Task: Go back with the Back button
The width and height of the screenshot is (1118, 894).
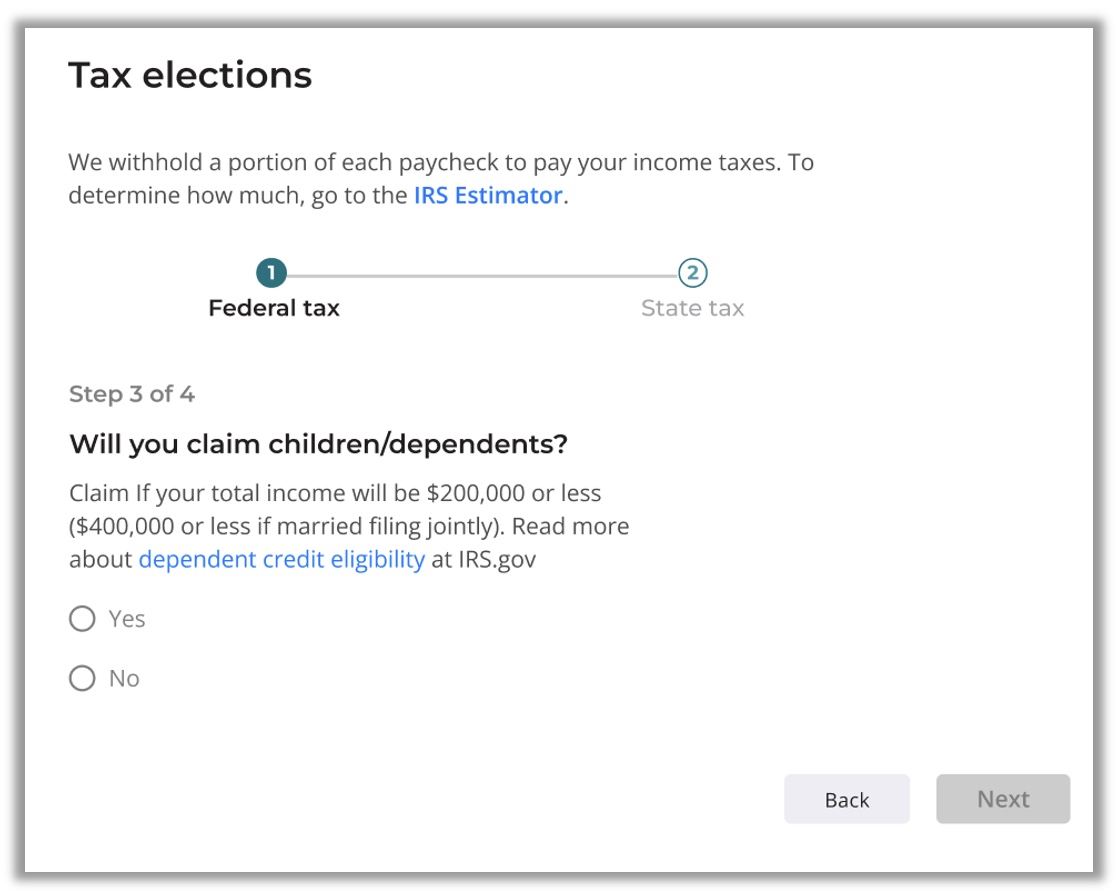Action: pos(846,799)
